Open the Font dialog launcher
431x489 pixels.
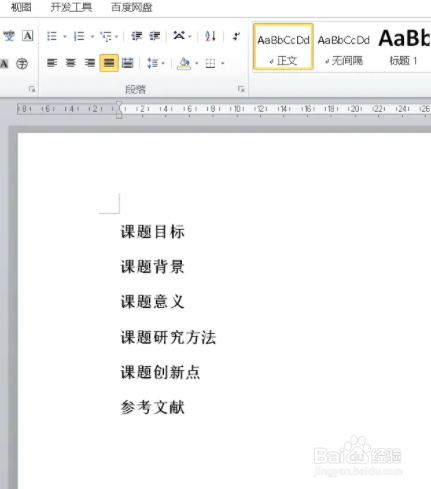pyautogui.click(x=32, y=89)
